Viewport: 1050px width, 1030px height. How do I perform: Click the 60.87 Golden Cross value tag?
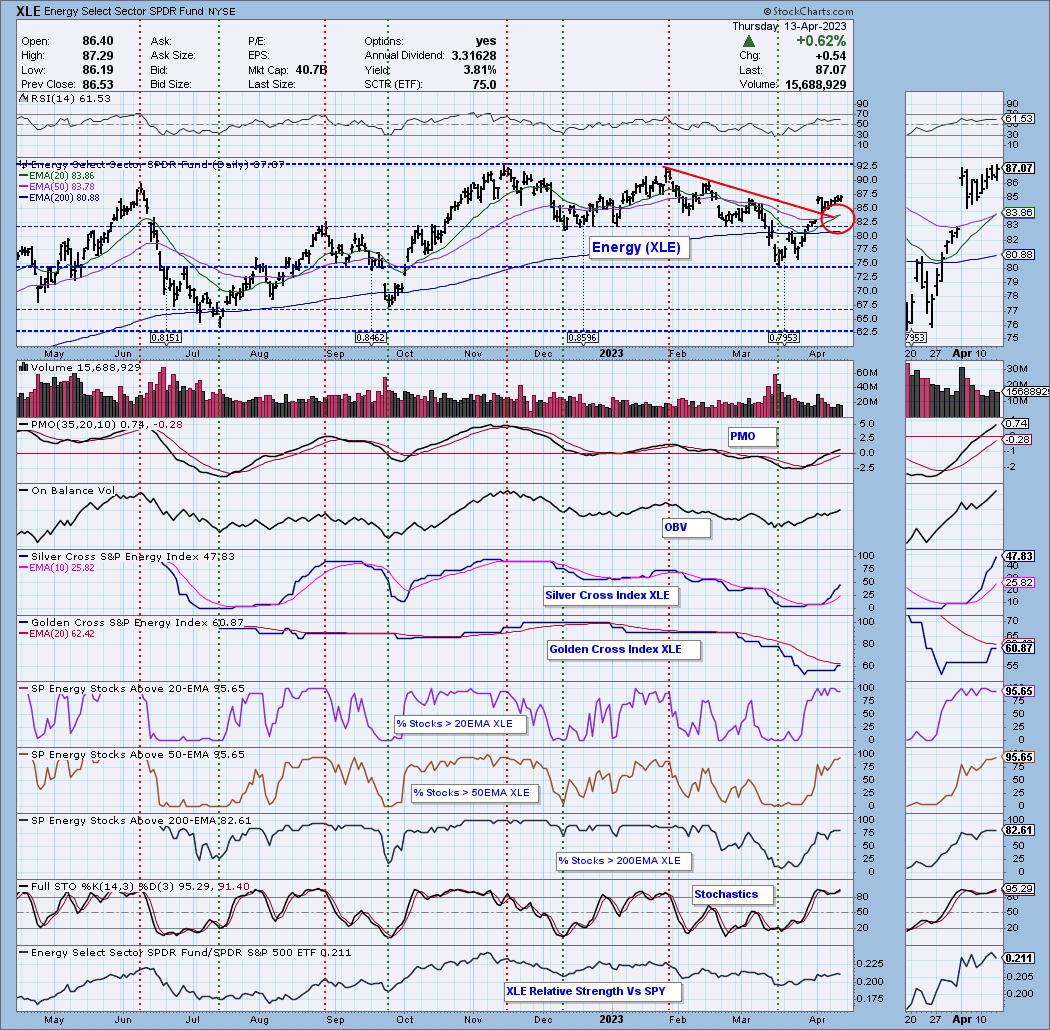(x=1019, y=648)
